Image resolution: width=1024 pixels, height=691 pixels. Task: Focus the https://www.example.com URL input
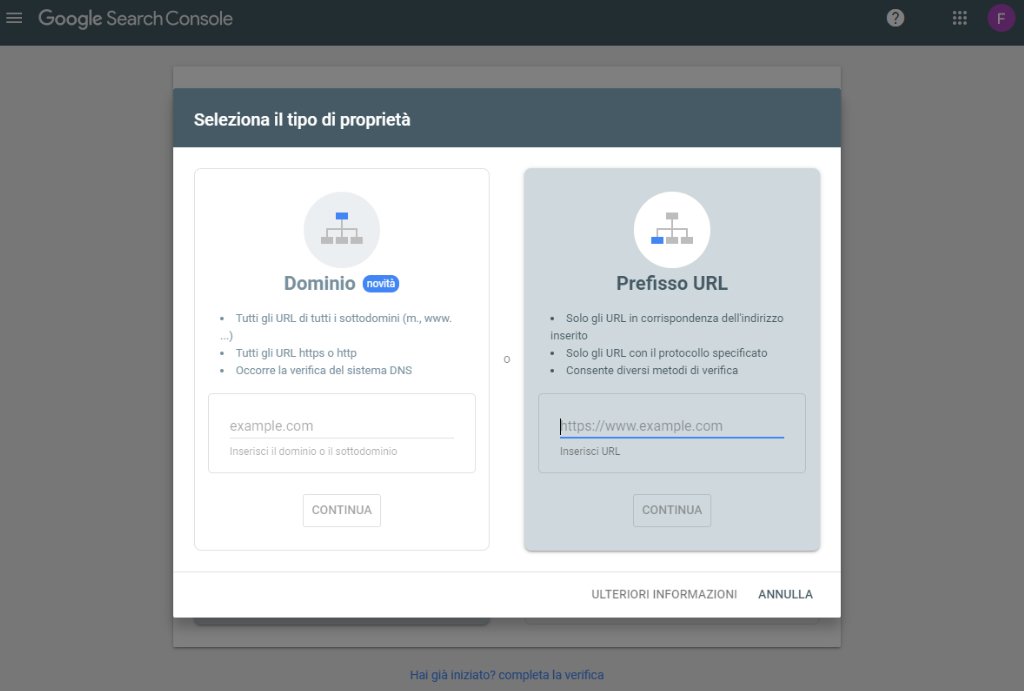671,426
